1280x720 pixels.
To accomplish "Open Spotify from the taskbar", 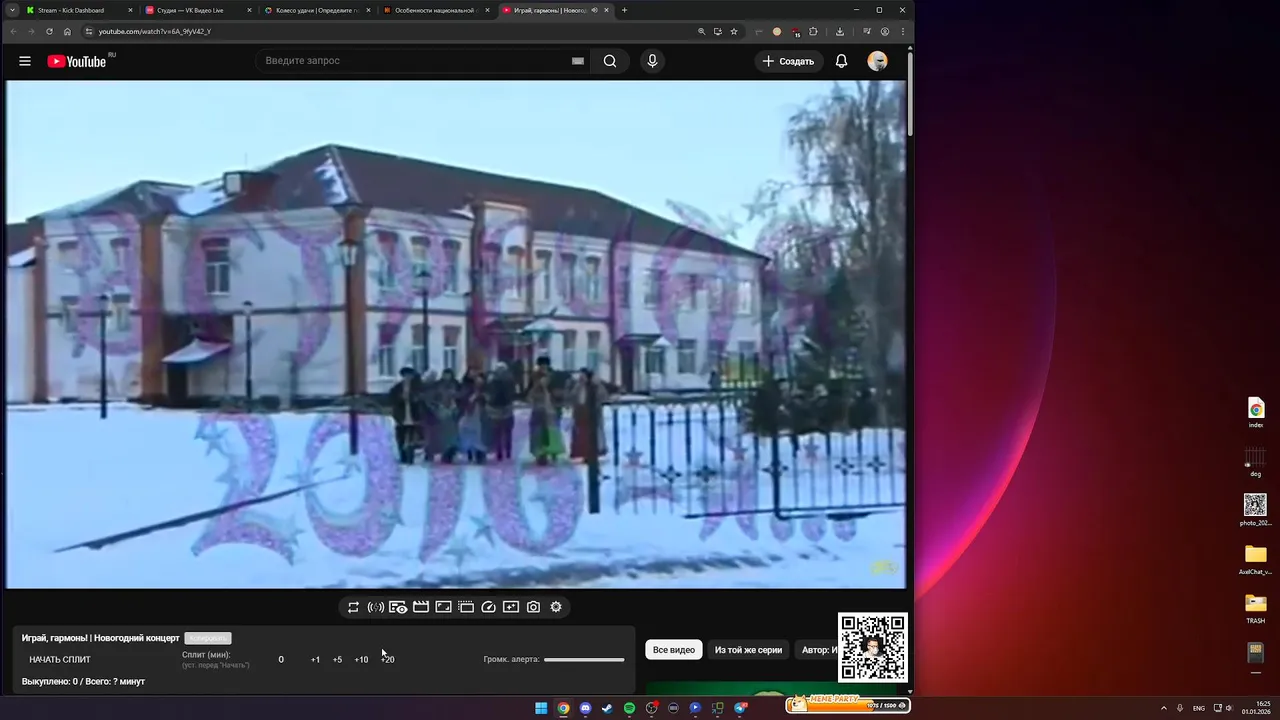I will (629, 708).
